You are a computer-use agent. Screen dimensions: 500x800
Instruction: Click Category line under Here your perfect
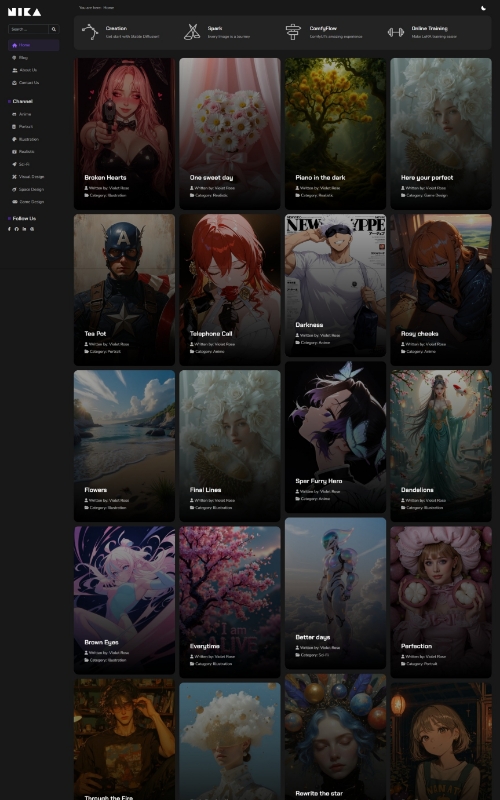coord(424,195)
